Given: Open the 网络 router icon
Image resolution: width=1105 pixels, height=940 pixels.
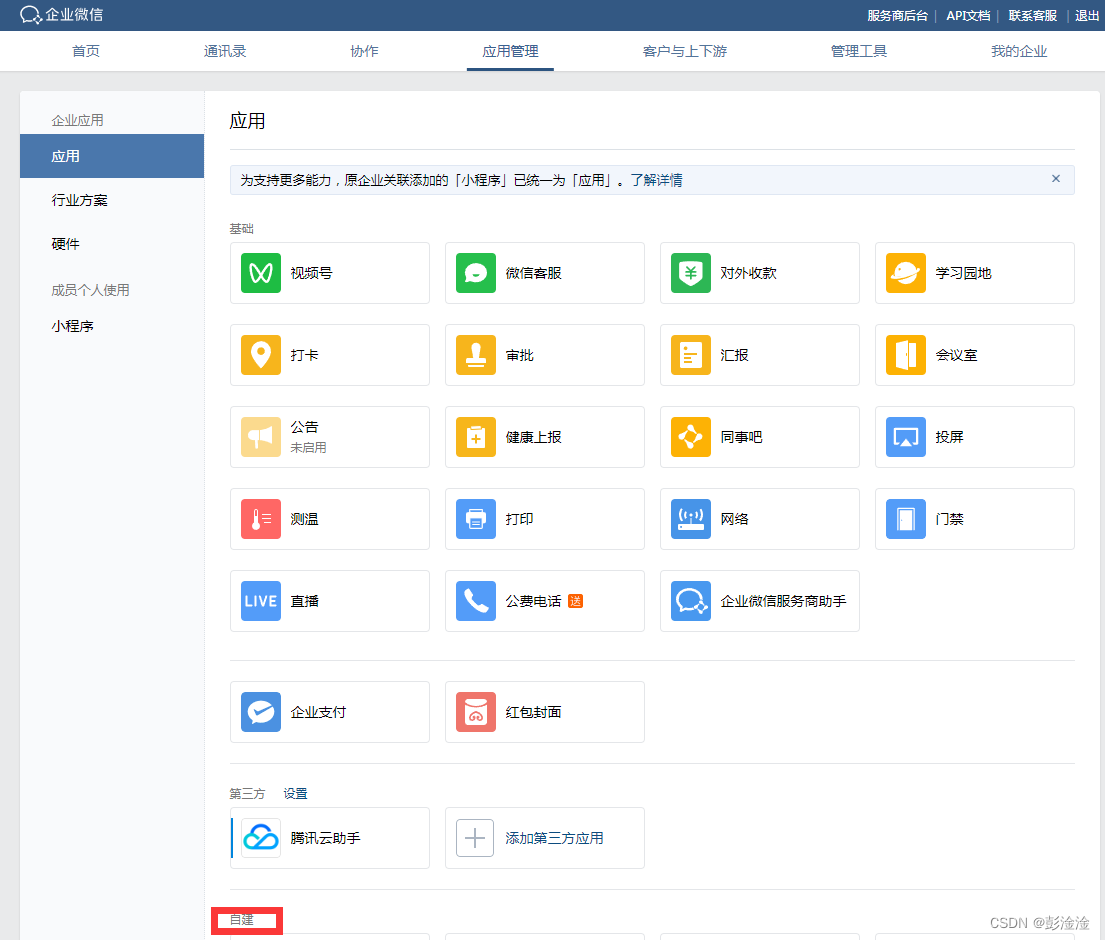Looking at the screenshot, I should click(x=691, y=519).
